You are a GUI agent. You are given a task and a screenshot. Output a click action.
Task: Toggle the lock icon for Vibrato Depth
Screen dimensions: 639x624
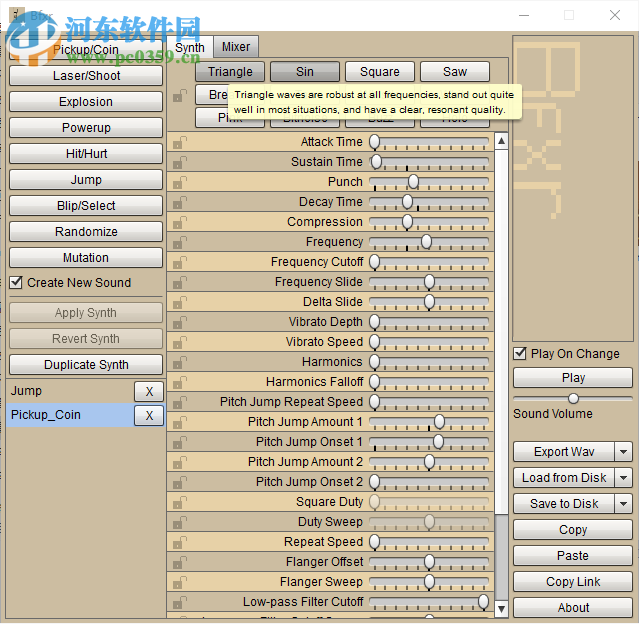tap(179, 322)
